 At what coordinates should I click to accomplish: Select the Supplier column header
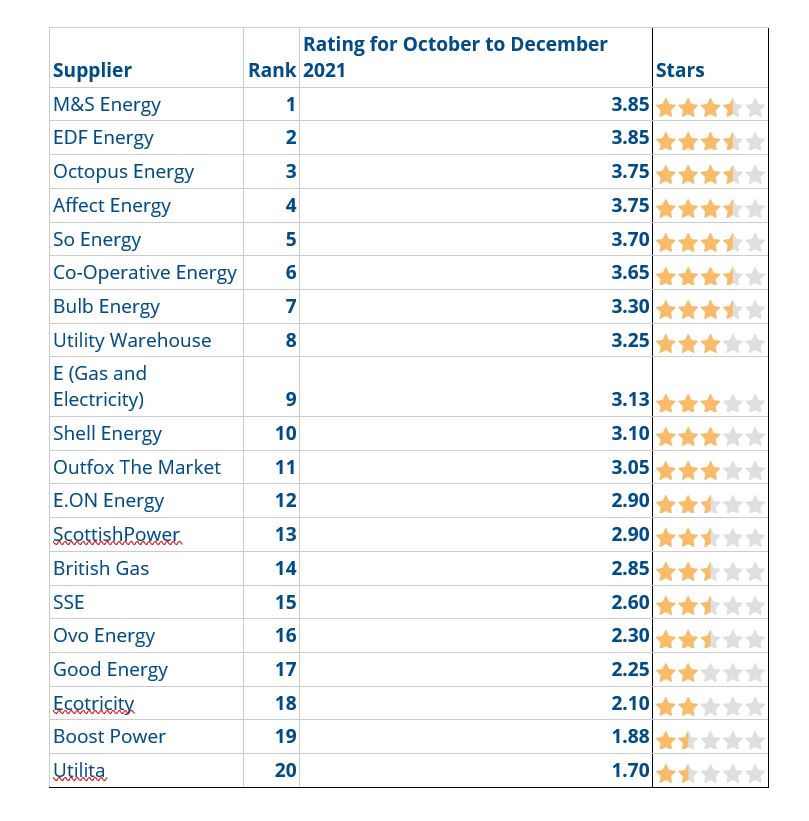click(x=92, y=70)
